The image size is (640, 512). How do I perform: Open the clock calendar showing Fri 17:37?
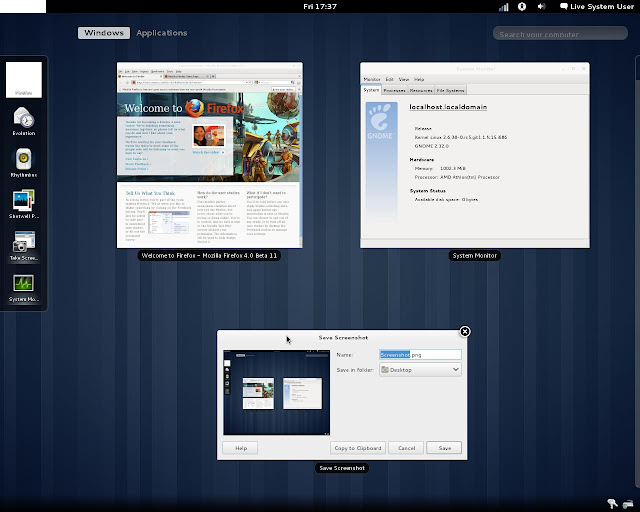pyautogui.click(x=320, y=7)
